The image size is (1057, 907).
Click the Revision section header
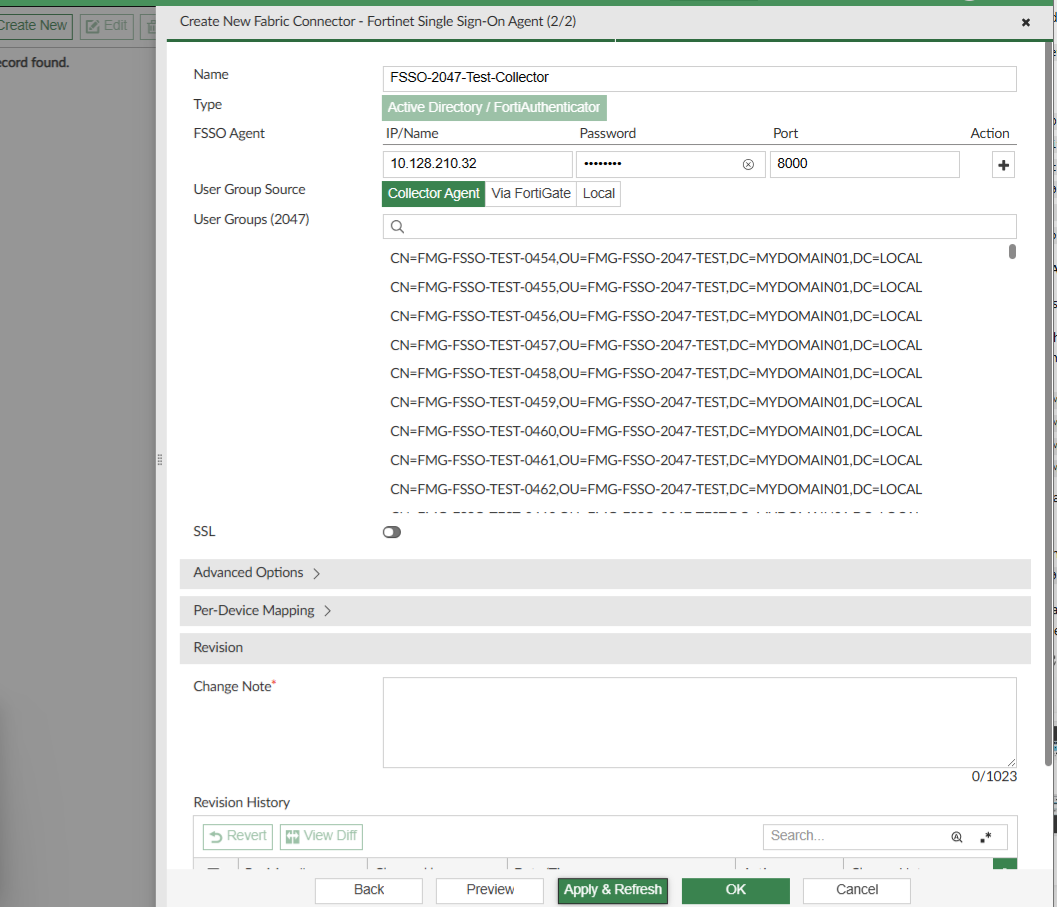(605, 648)
